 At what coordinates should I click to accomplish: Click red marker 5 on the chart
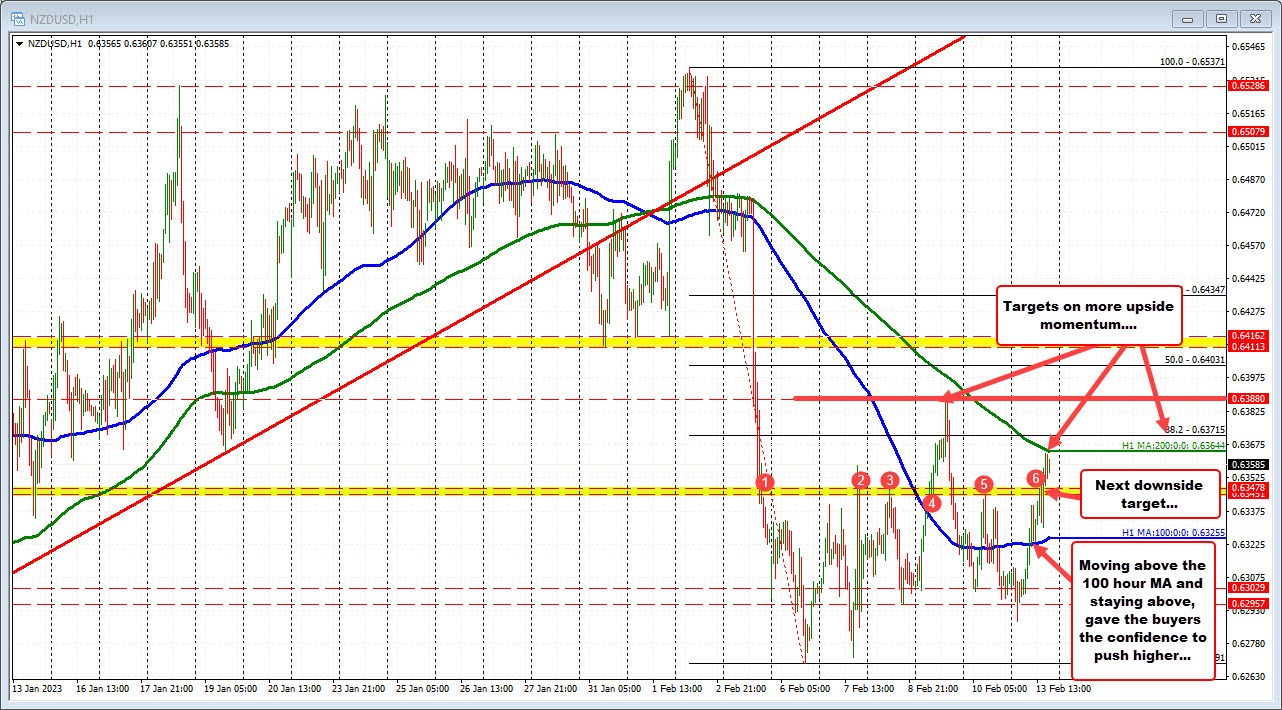coord(983,484)
